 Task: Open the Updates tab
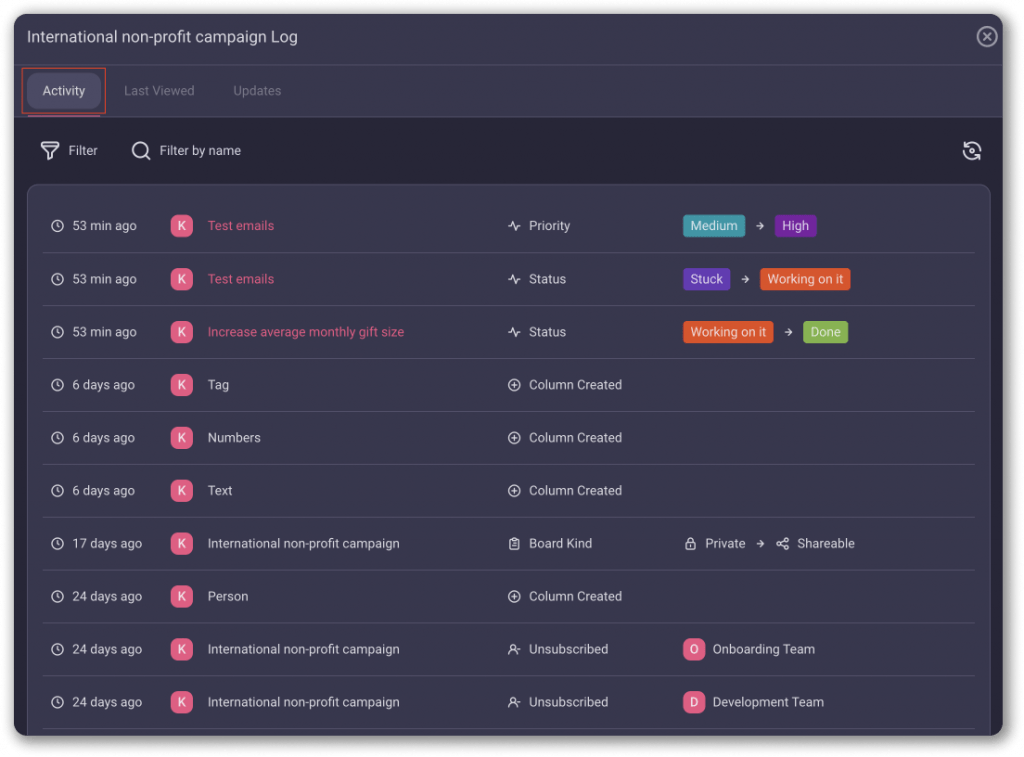coord(257,91)
